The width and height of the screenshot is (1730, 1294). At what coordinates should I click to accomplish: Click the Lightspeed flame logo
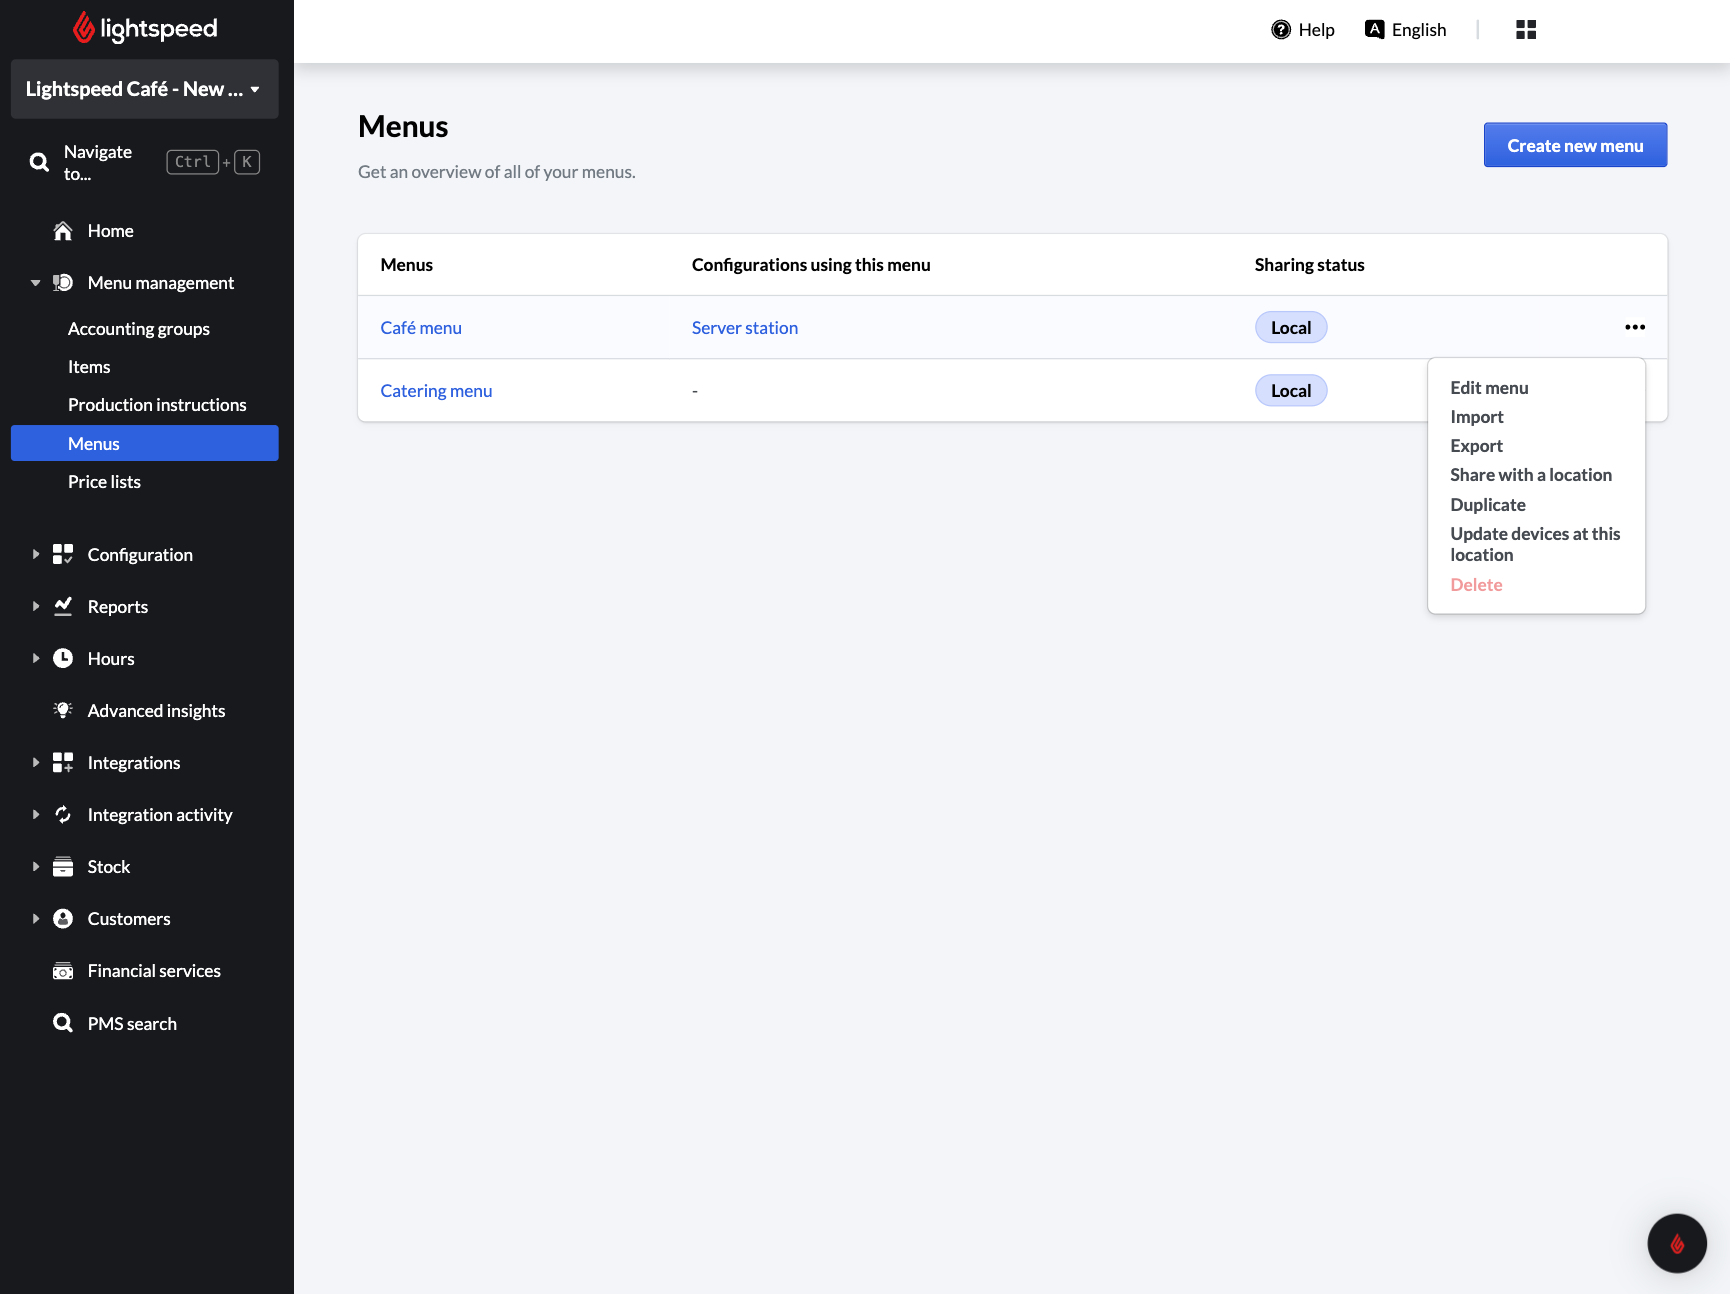(x=84, y=28)
